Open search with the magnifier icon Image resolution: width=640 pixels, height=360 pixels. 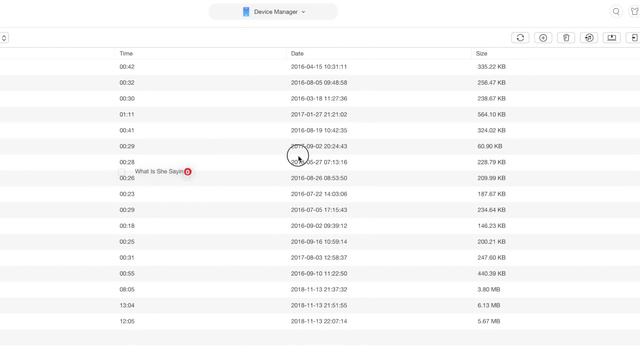(616, 12)
